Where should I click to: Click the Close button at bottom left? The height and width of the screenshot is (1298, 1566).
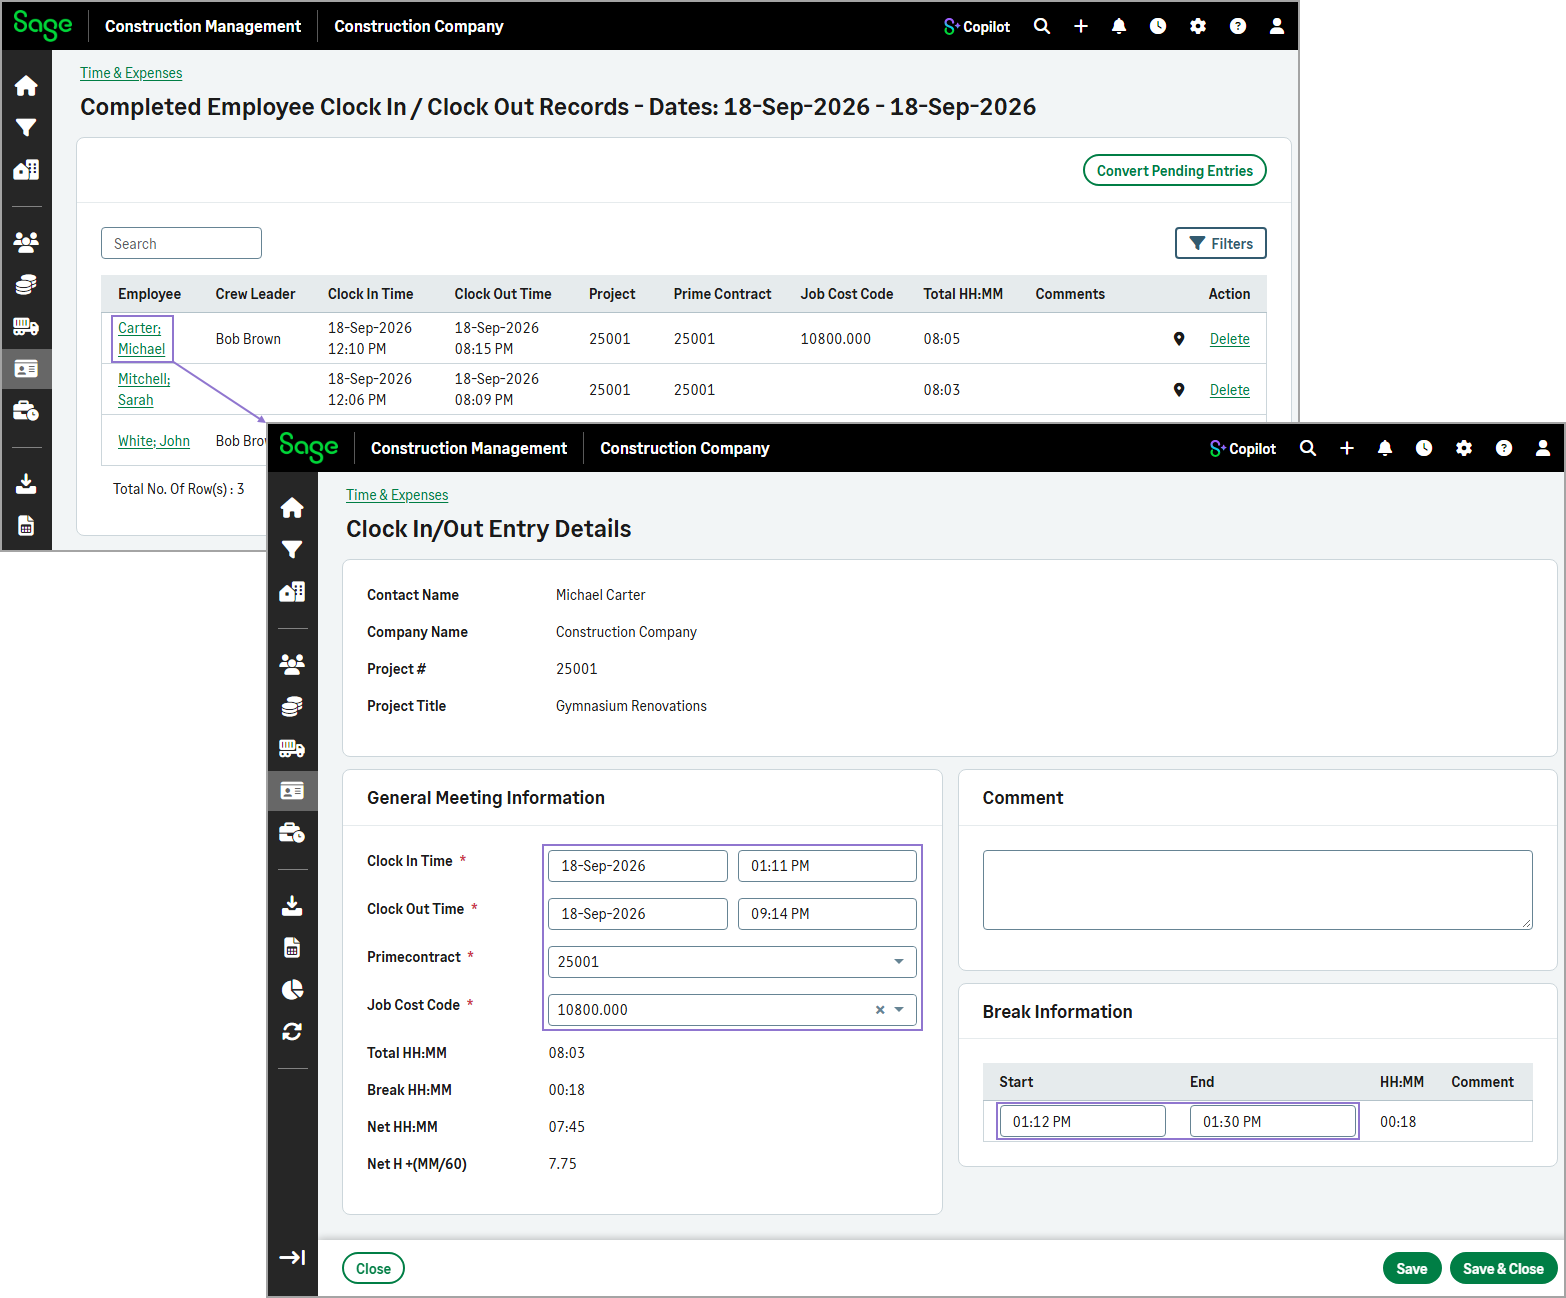(373, 1269)
